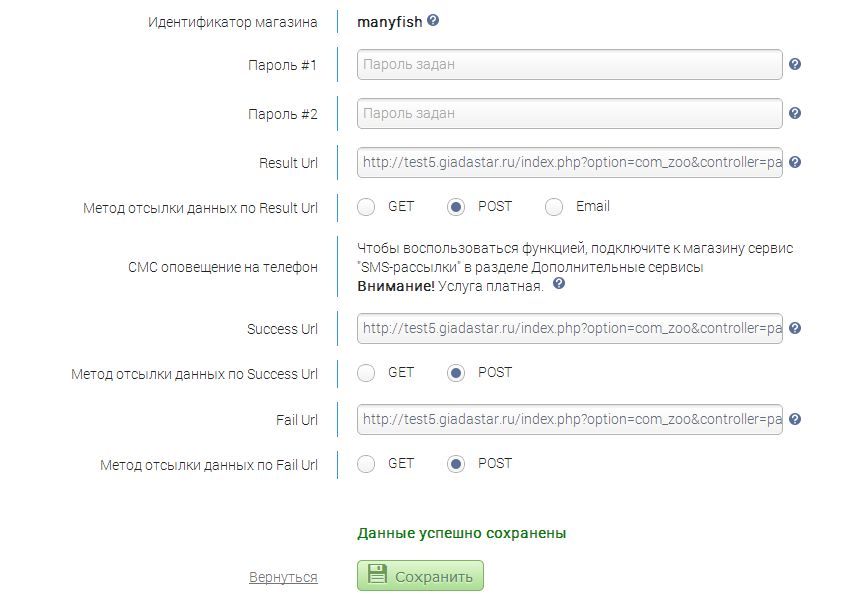This screenshot has height=606, width=853.
Task: Open help tooltip for Success Url
Action: pos(795,328)
